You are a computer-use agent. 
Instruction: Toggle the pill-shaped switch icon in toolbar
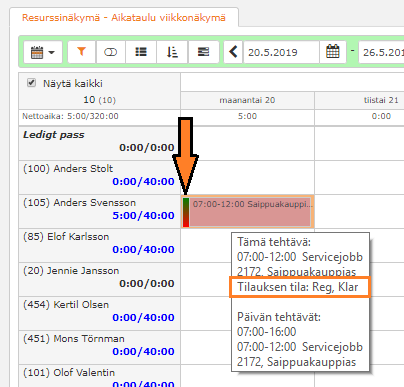(111, 52)
